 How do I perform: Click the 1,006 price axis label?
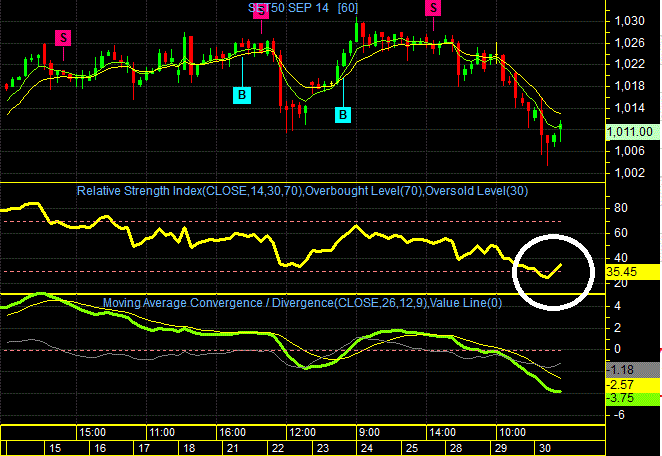pyautogui.click(x=629, y=151)
